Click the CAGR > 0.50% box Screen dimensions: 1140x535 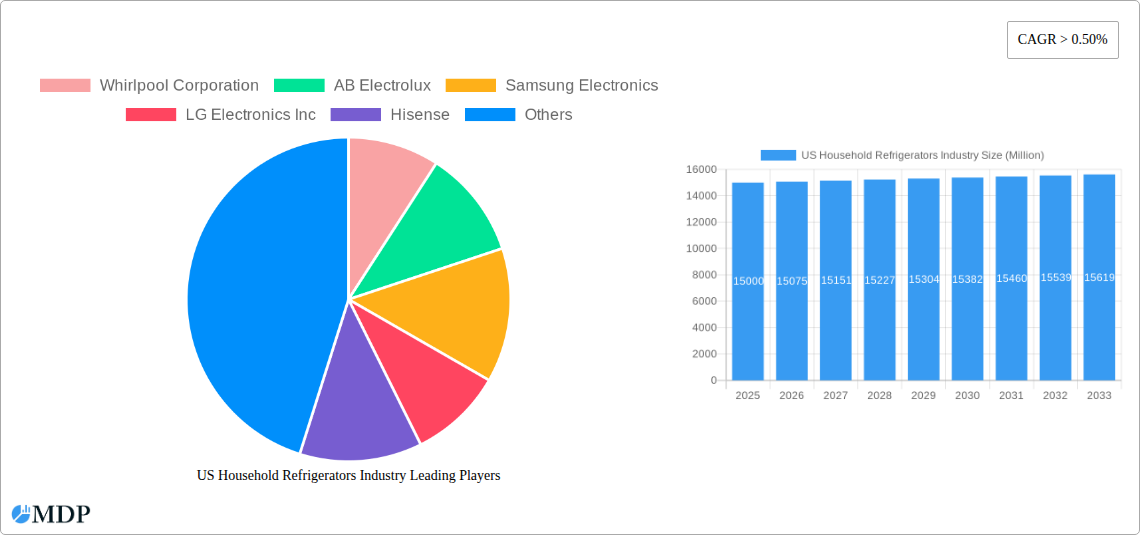[x=1062, y=40]
